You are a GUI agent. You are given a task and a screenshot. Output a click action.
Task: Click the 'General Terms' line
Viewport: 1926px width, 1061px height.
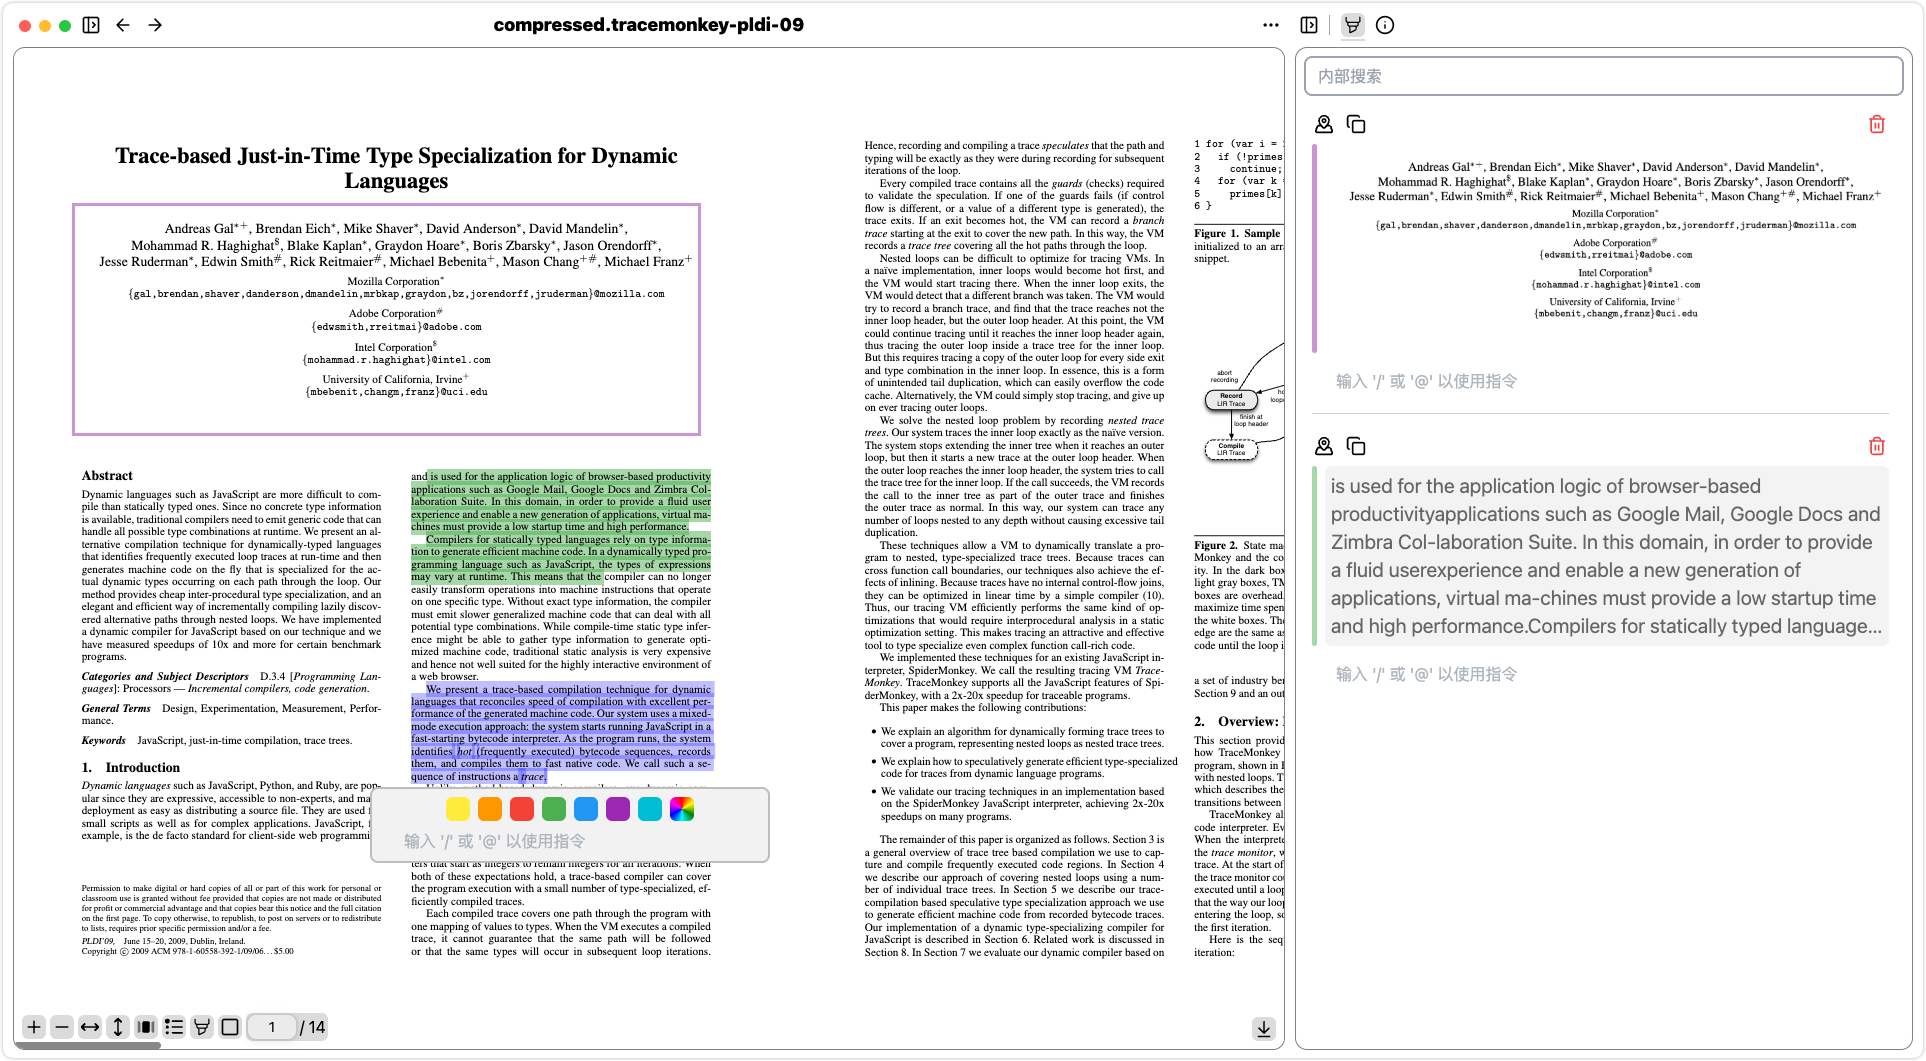(231, 714)
